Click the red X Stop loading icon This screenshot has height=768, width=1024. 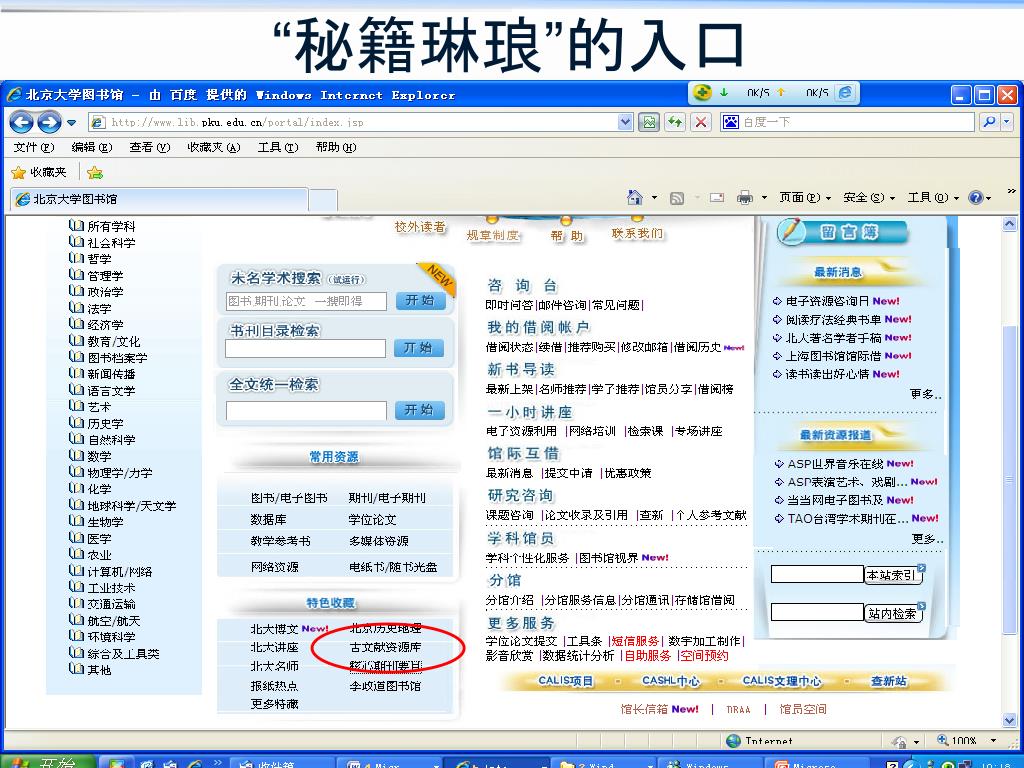[701, 122]
